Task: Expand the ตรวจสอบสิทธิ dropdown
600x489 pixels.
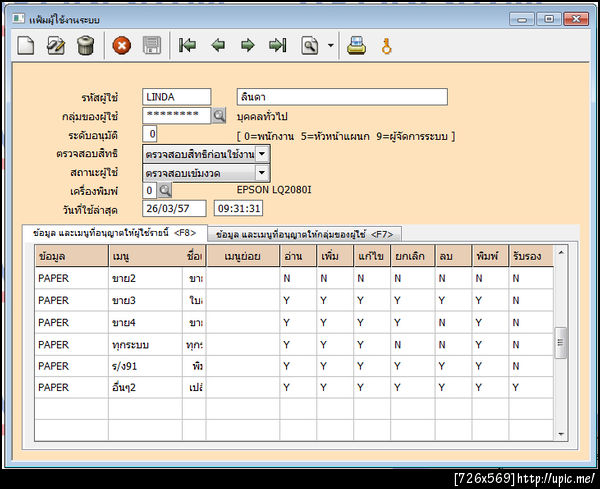Action: (x=262, y=154)
